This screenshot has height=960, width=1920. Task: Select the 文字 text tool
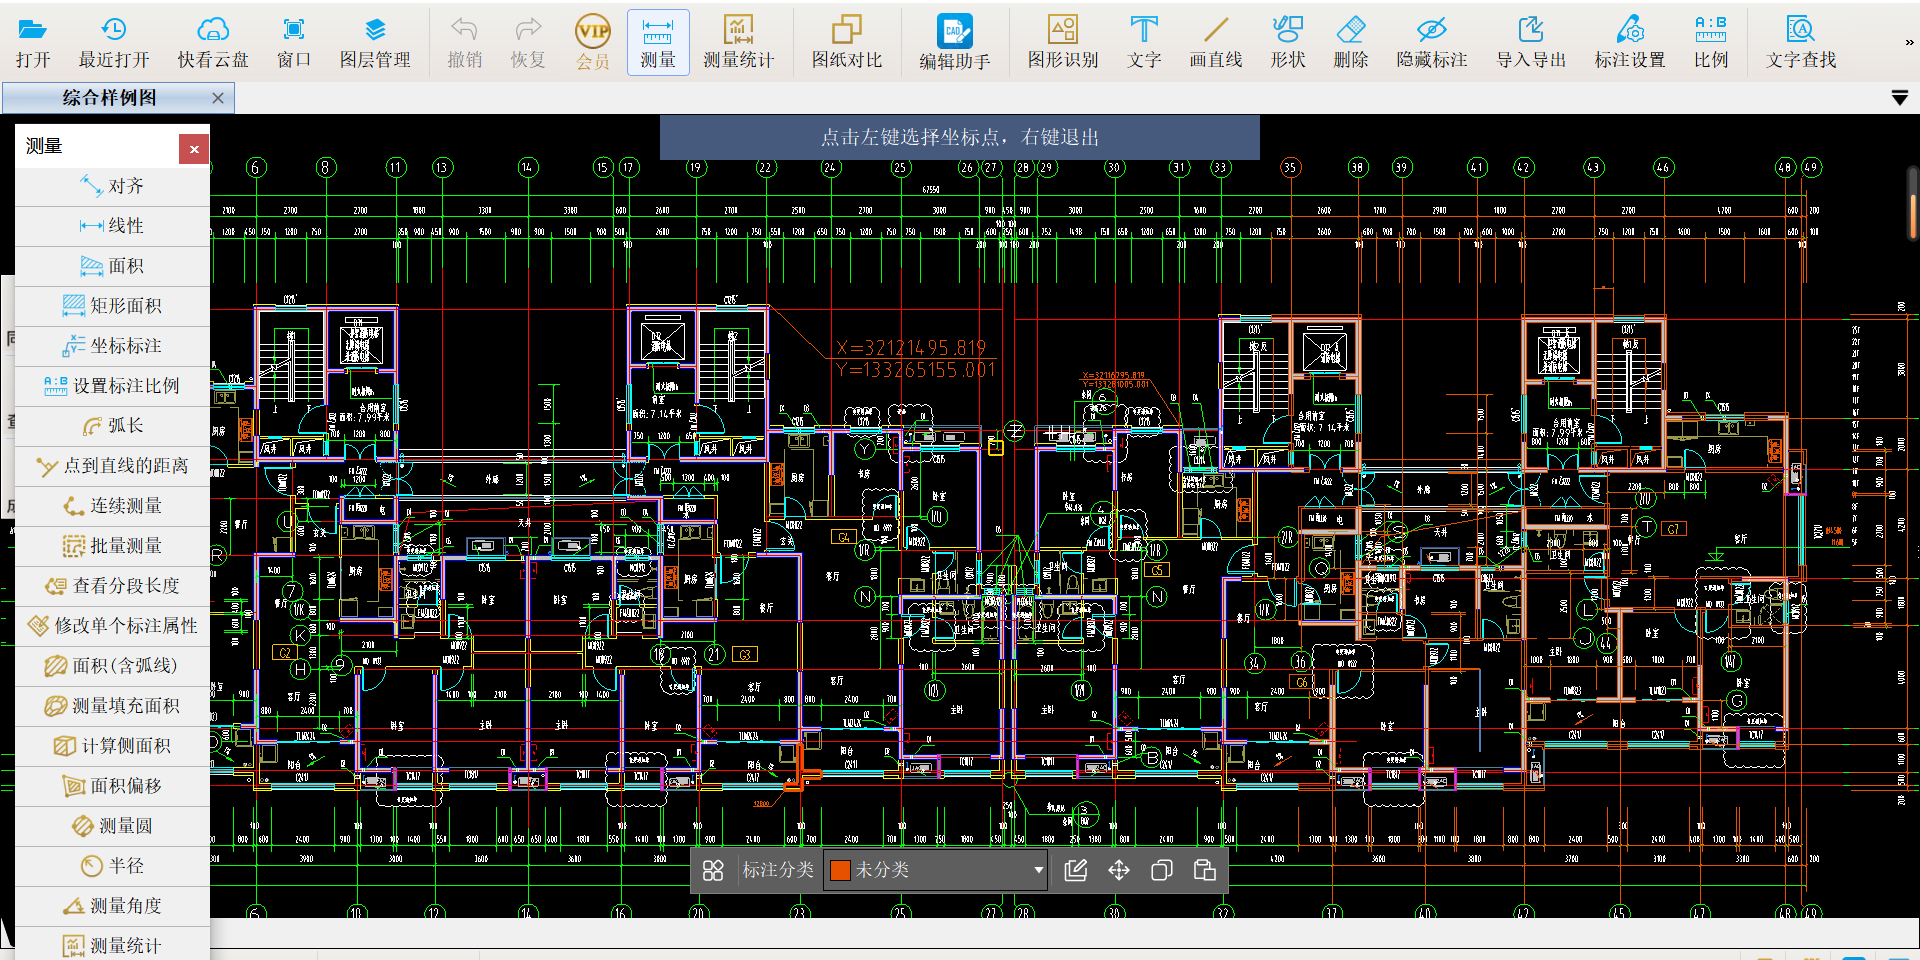1144,43
